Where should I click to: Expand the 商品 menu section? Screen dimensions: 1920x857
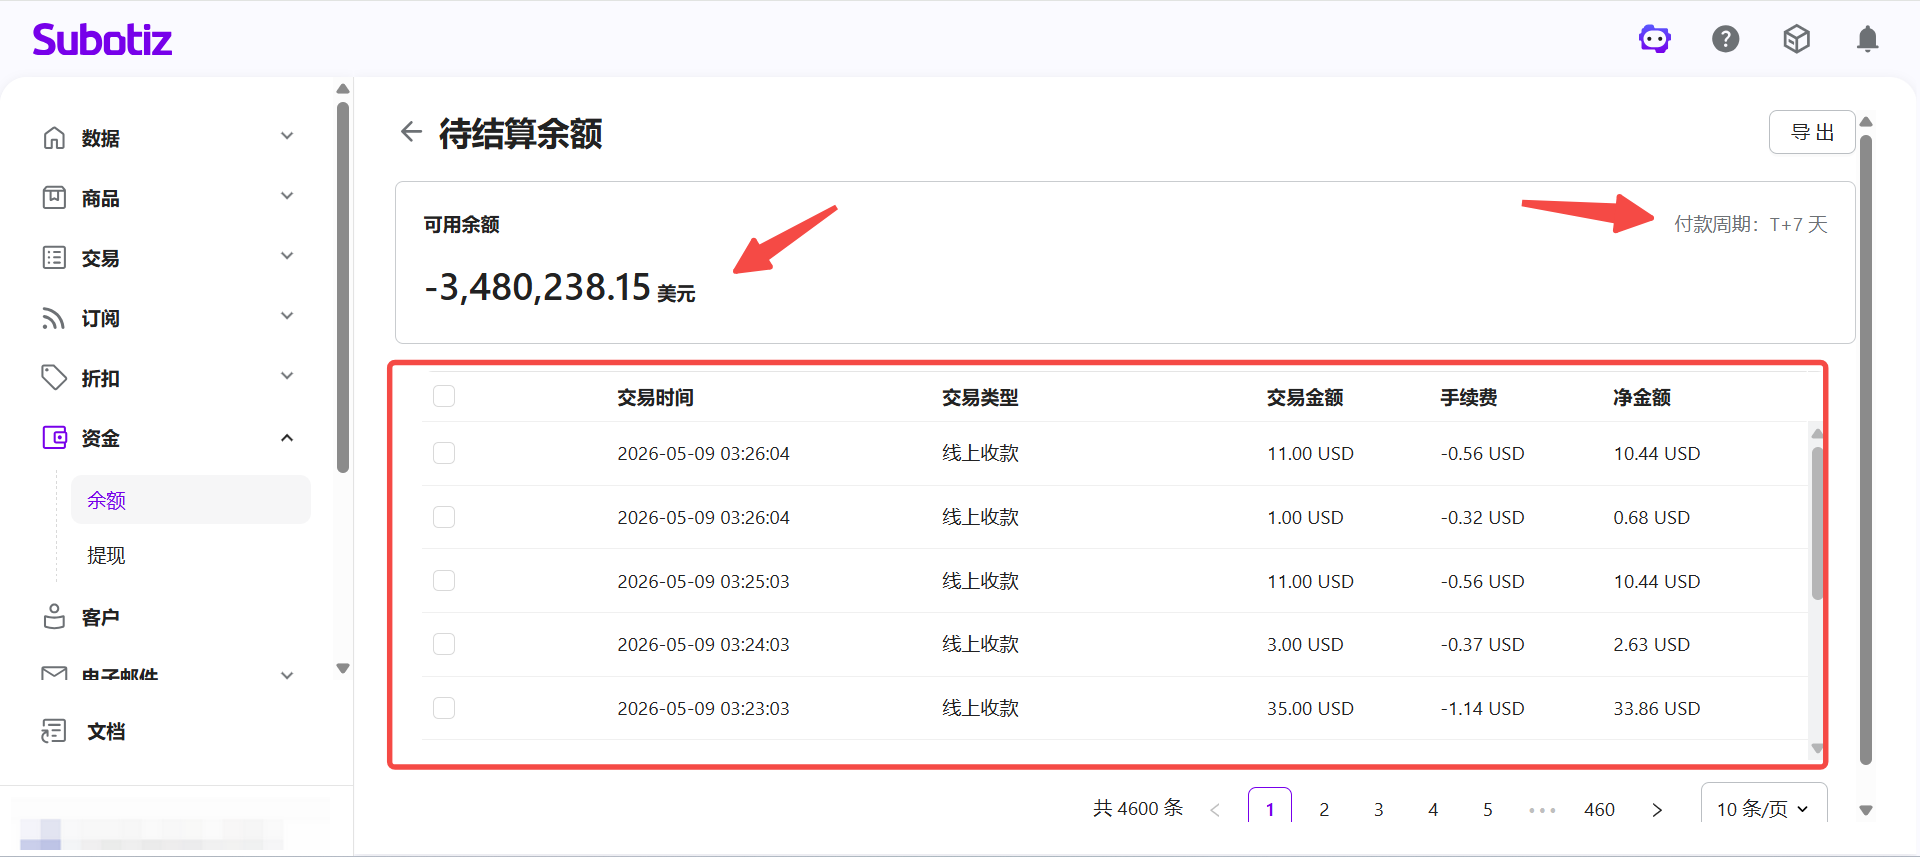pyautogui.click(x=287, y=196)
